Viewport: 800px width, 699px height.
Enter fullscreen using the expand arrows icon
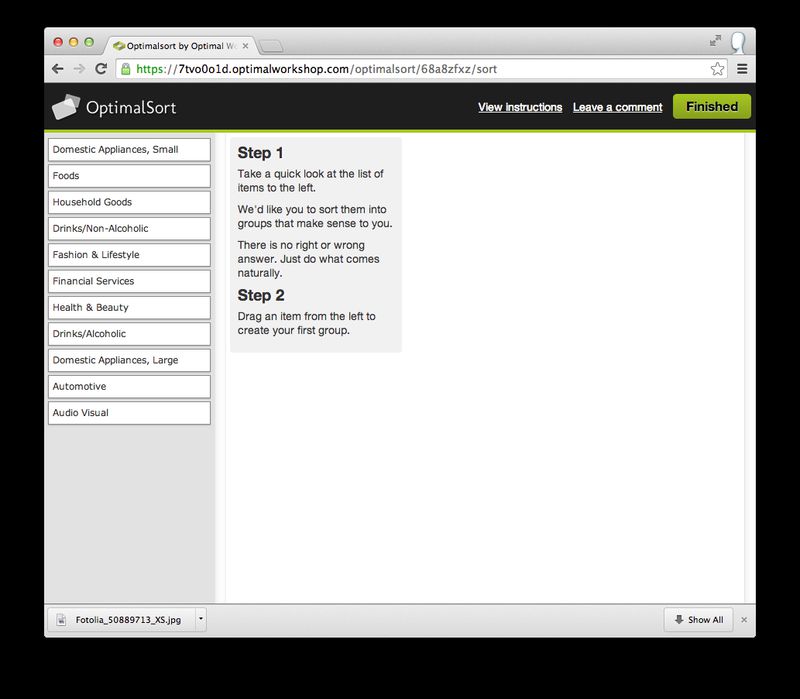tap(715, 41)
